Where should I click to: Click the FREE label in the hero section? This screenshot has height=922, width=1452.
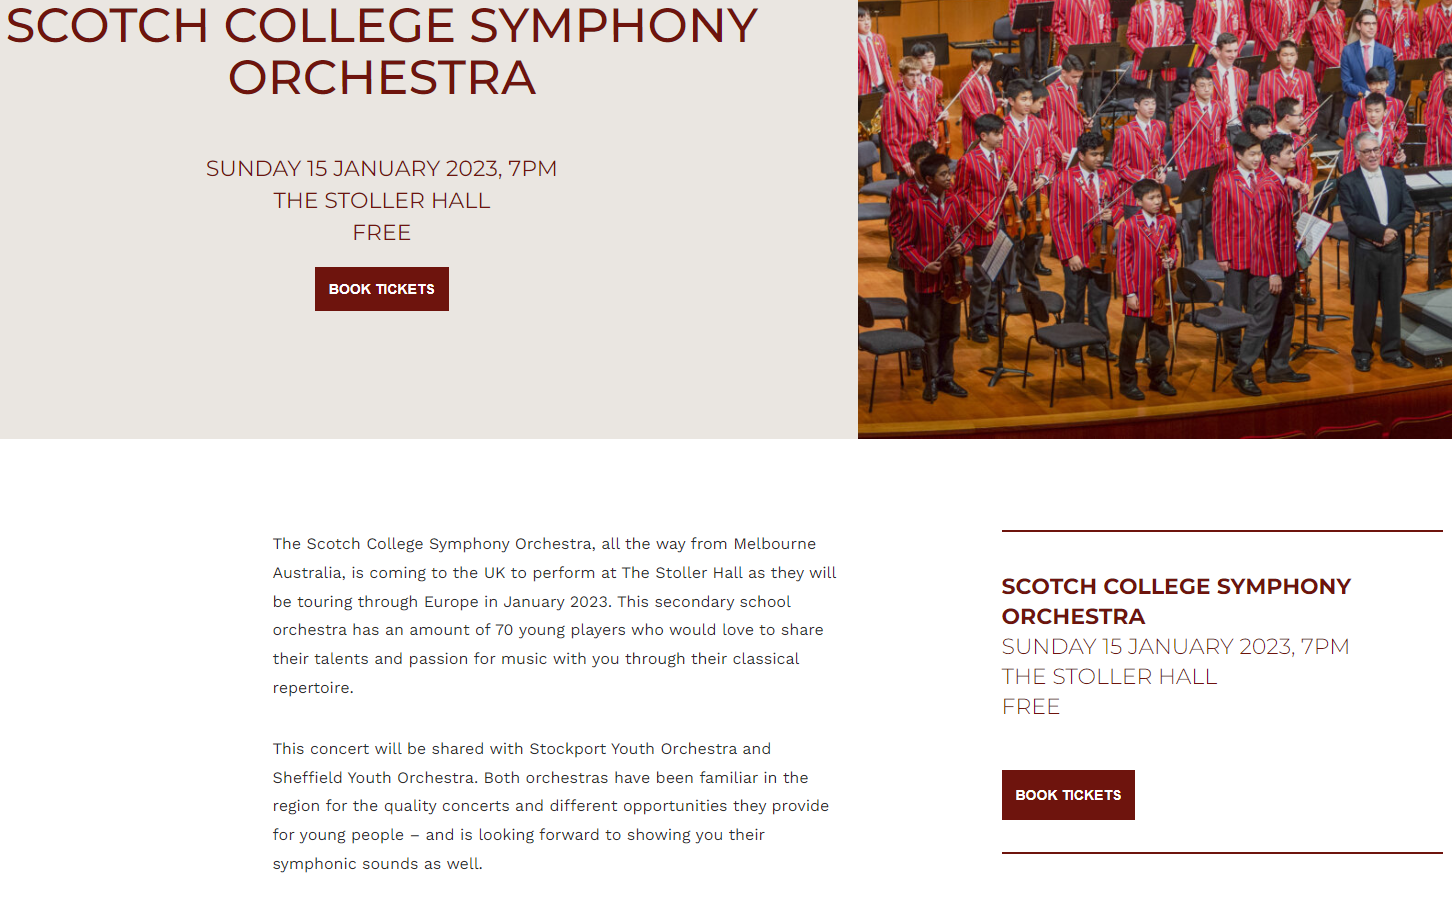(x=381, y=232)
